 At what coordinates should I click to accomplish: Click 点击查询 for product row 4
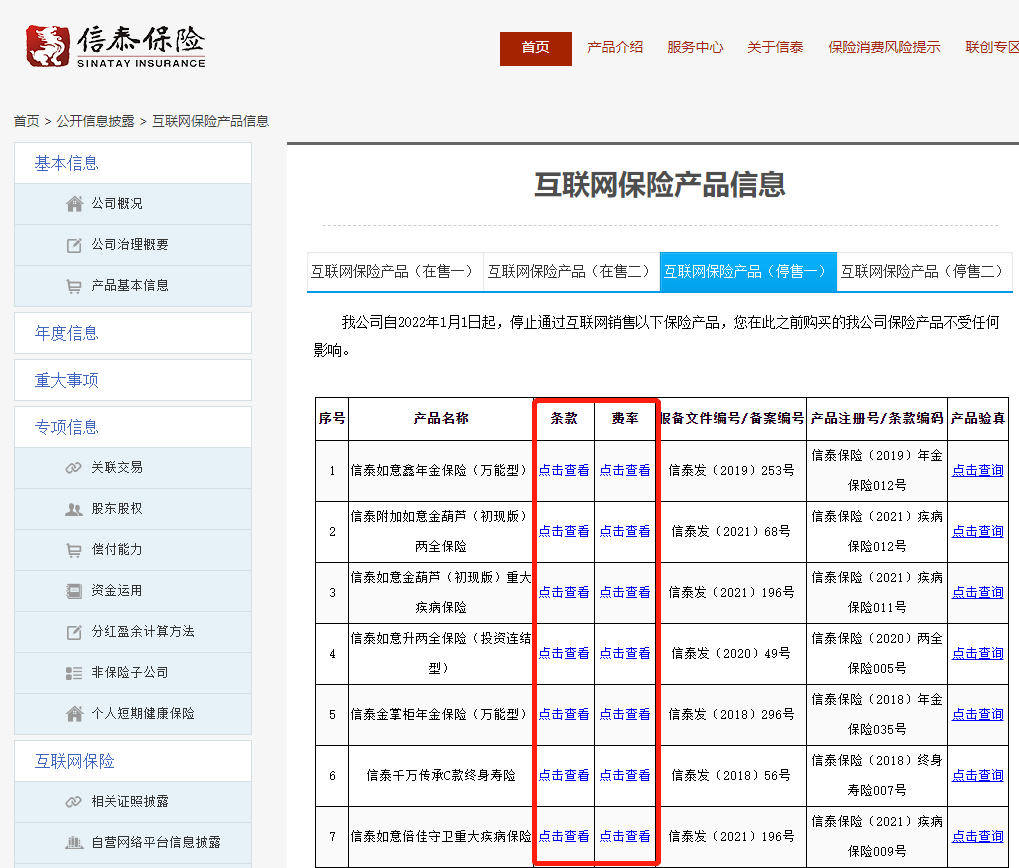pyautogui.click(x=977, y=654)
